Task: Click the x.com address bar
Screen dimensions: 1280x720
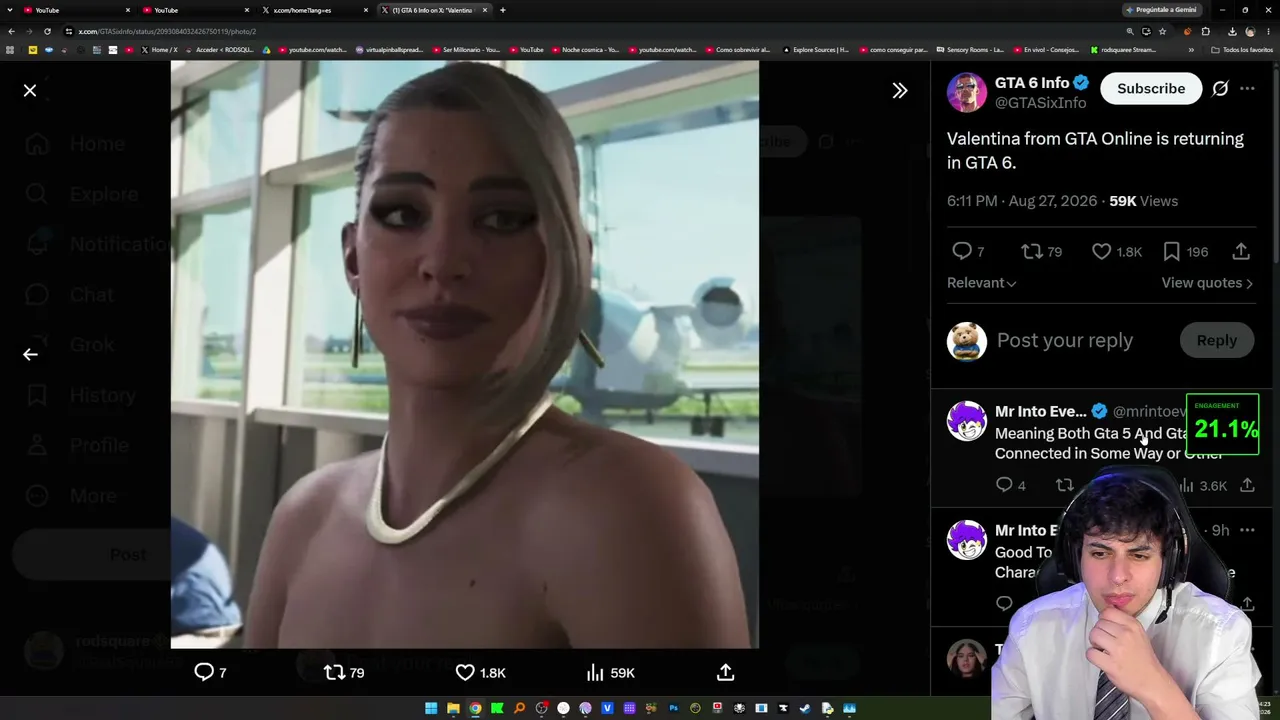Action: pyautogui.click(x=590, y=31)
